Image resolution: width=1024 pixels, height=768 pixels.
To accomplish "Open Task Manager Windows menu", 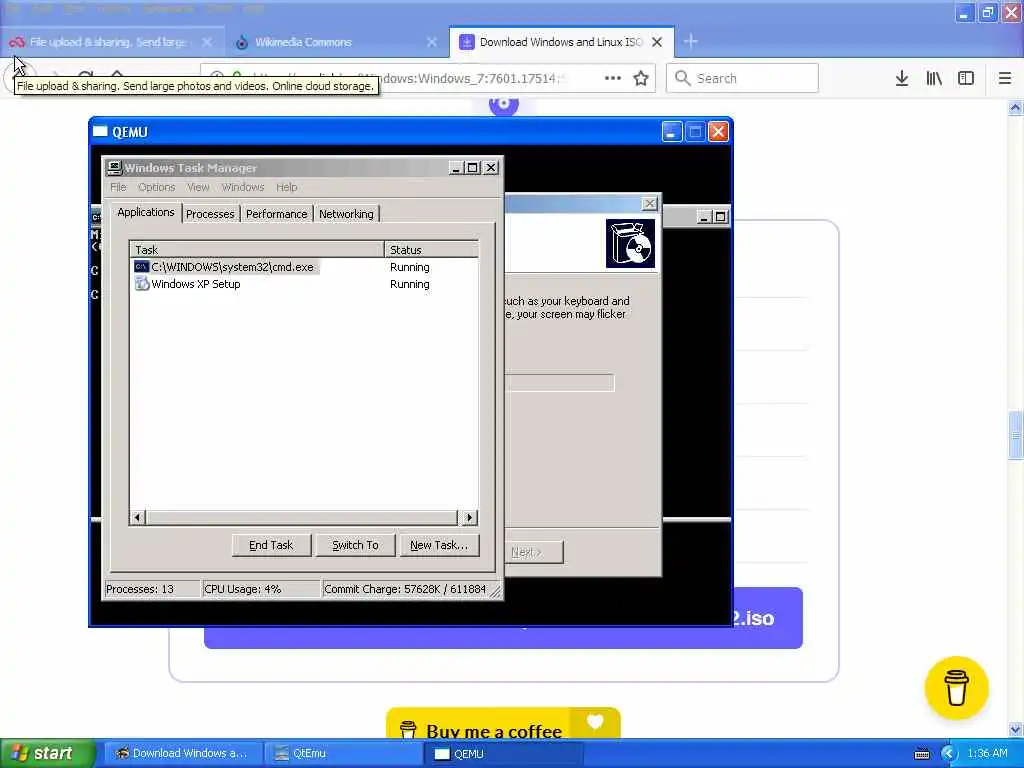I will 242,187.
